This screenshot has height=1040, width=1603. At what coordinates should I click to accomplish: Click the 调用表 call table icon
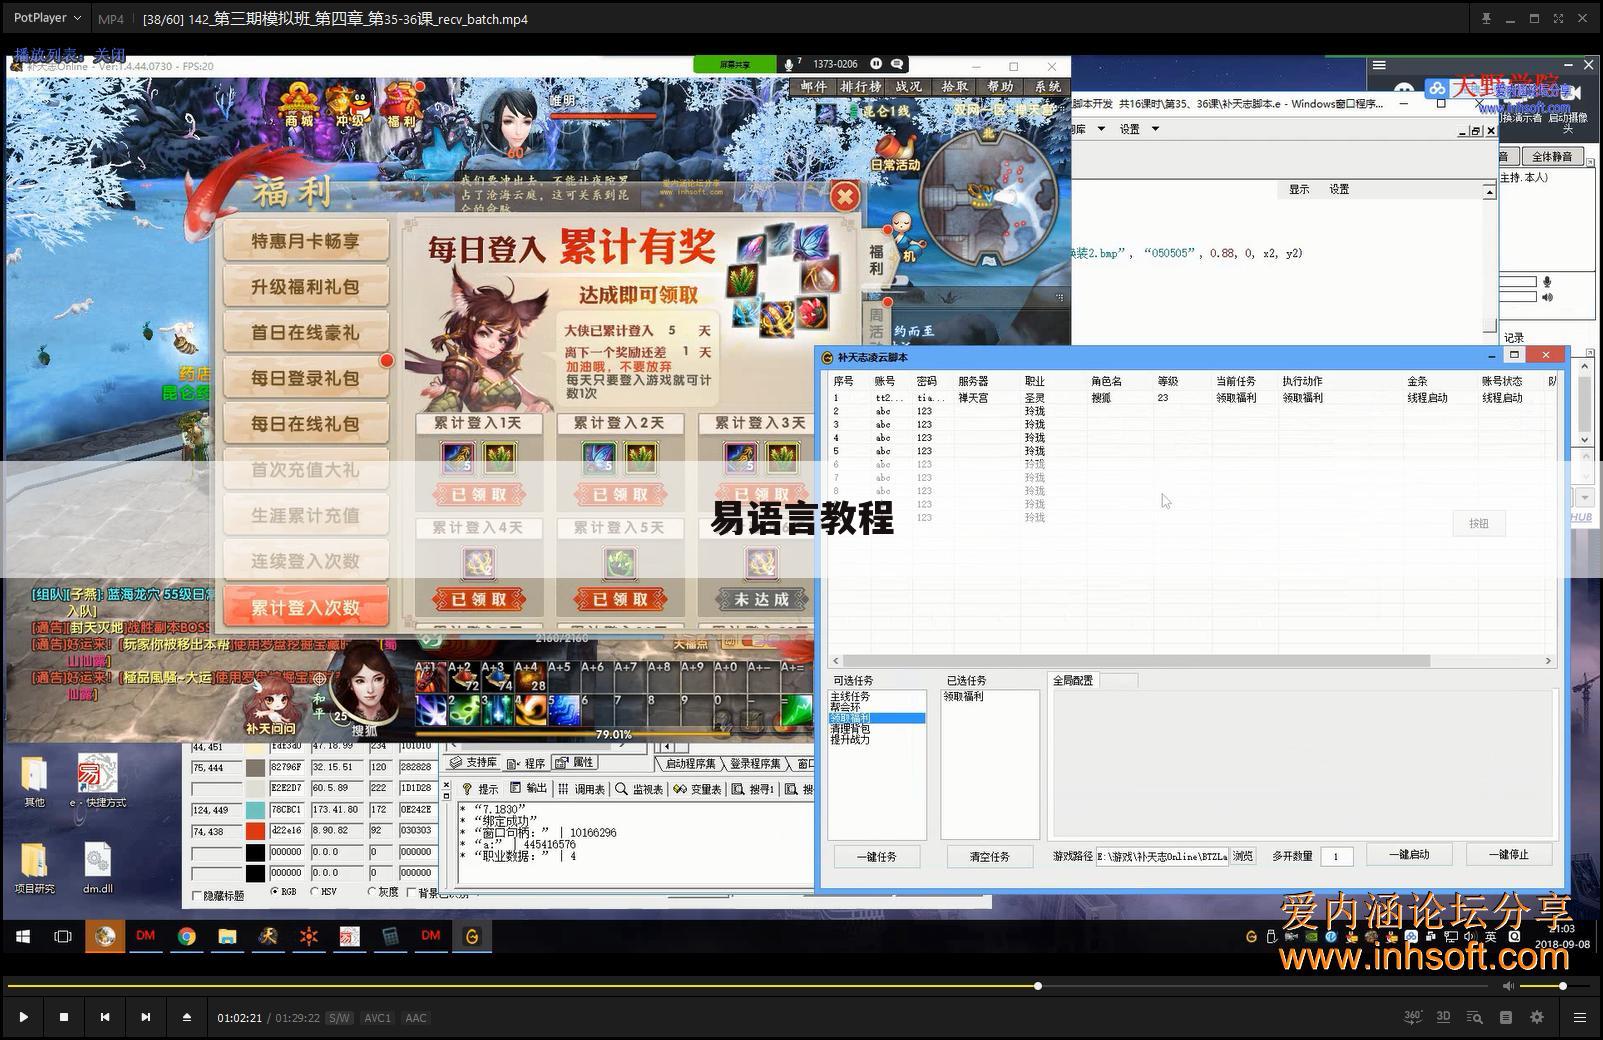(x=563, y=789)
